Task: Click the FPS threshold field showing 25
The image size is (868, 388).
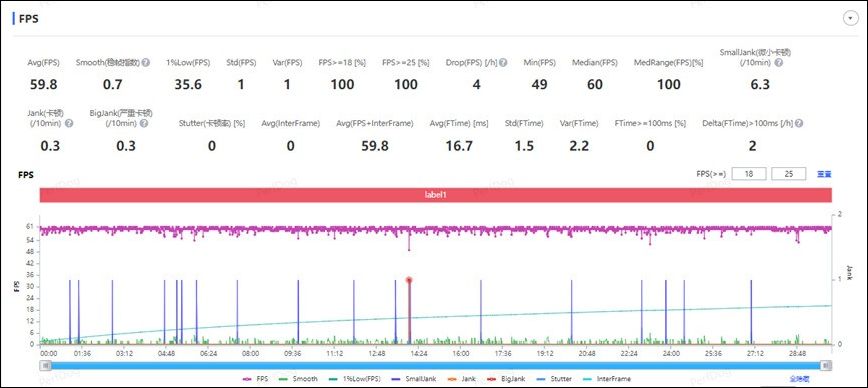Action: 788,174
